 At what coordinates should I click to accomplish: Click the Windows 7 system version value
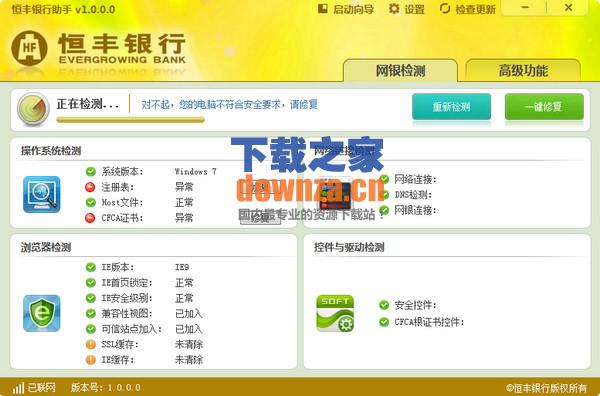tap(196, 171)
